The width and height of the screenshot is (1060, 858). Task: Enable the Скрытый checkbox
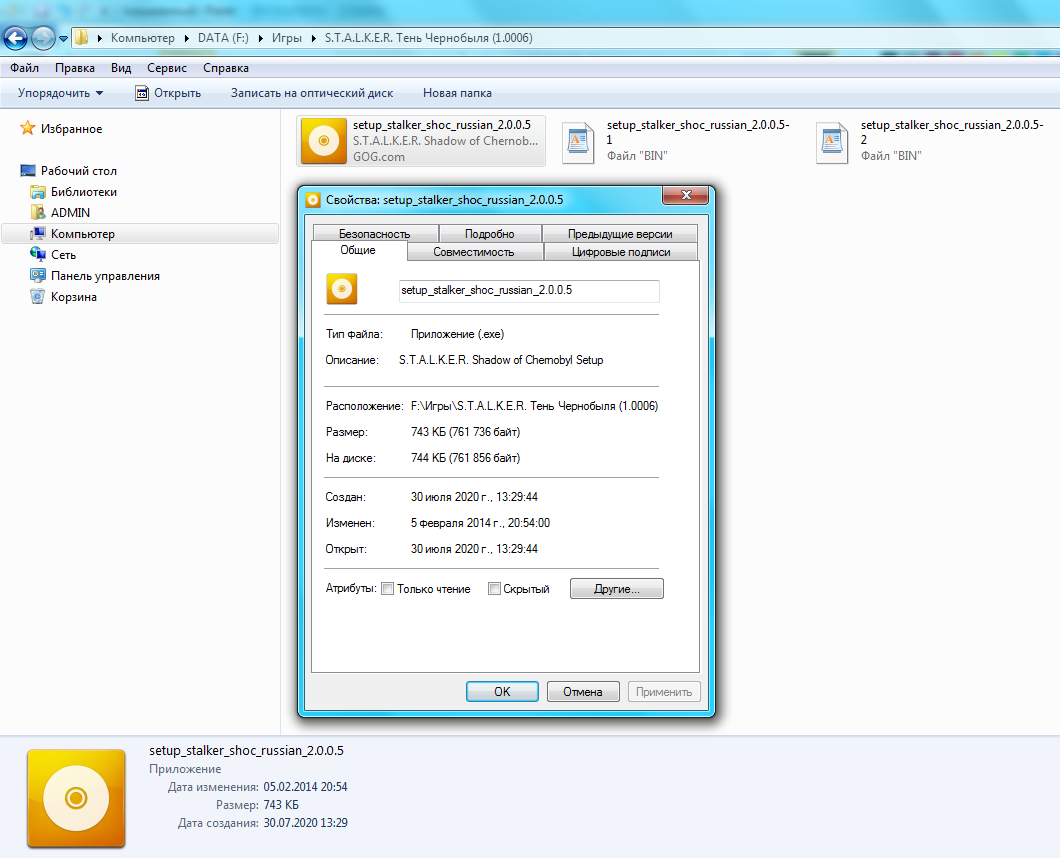coord(494,589)
